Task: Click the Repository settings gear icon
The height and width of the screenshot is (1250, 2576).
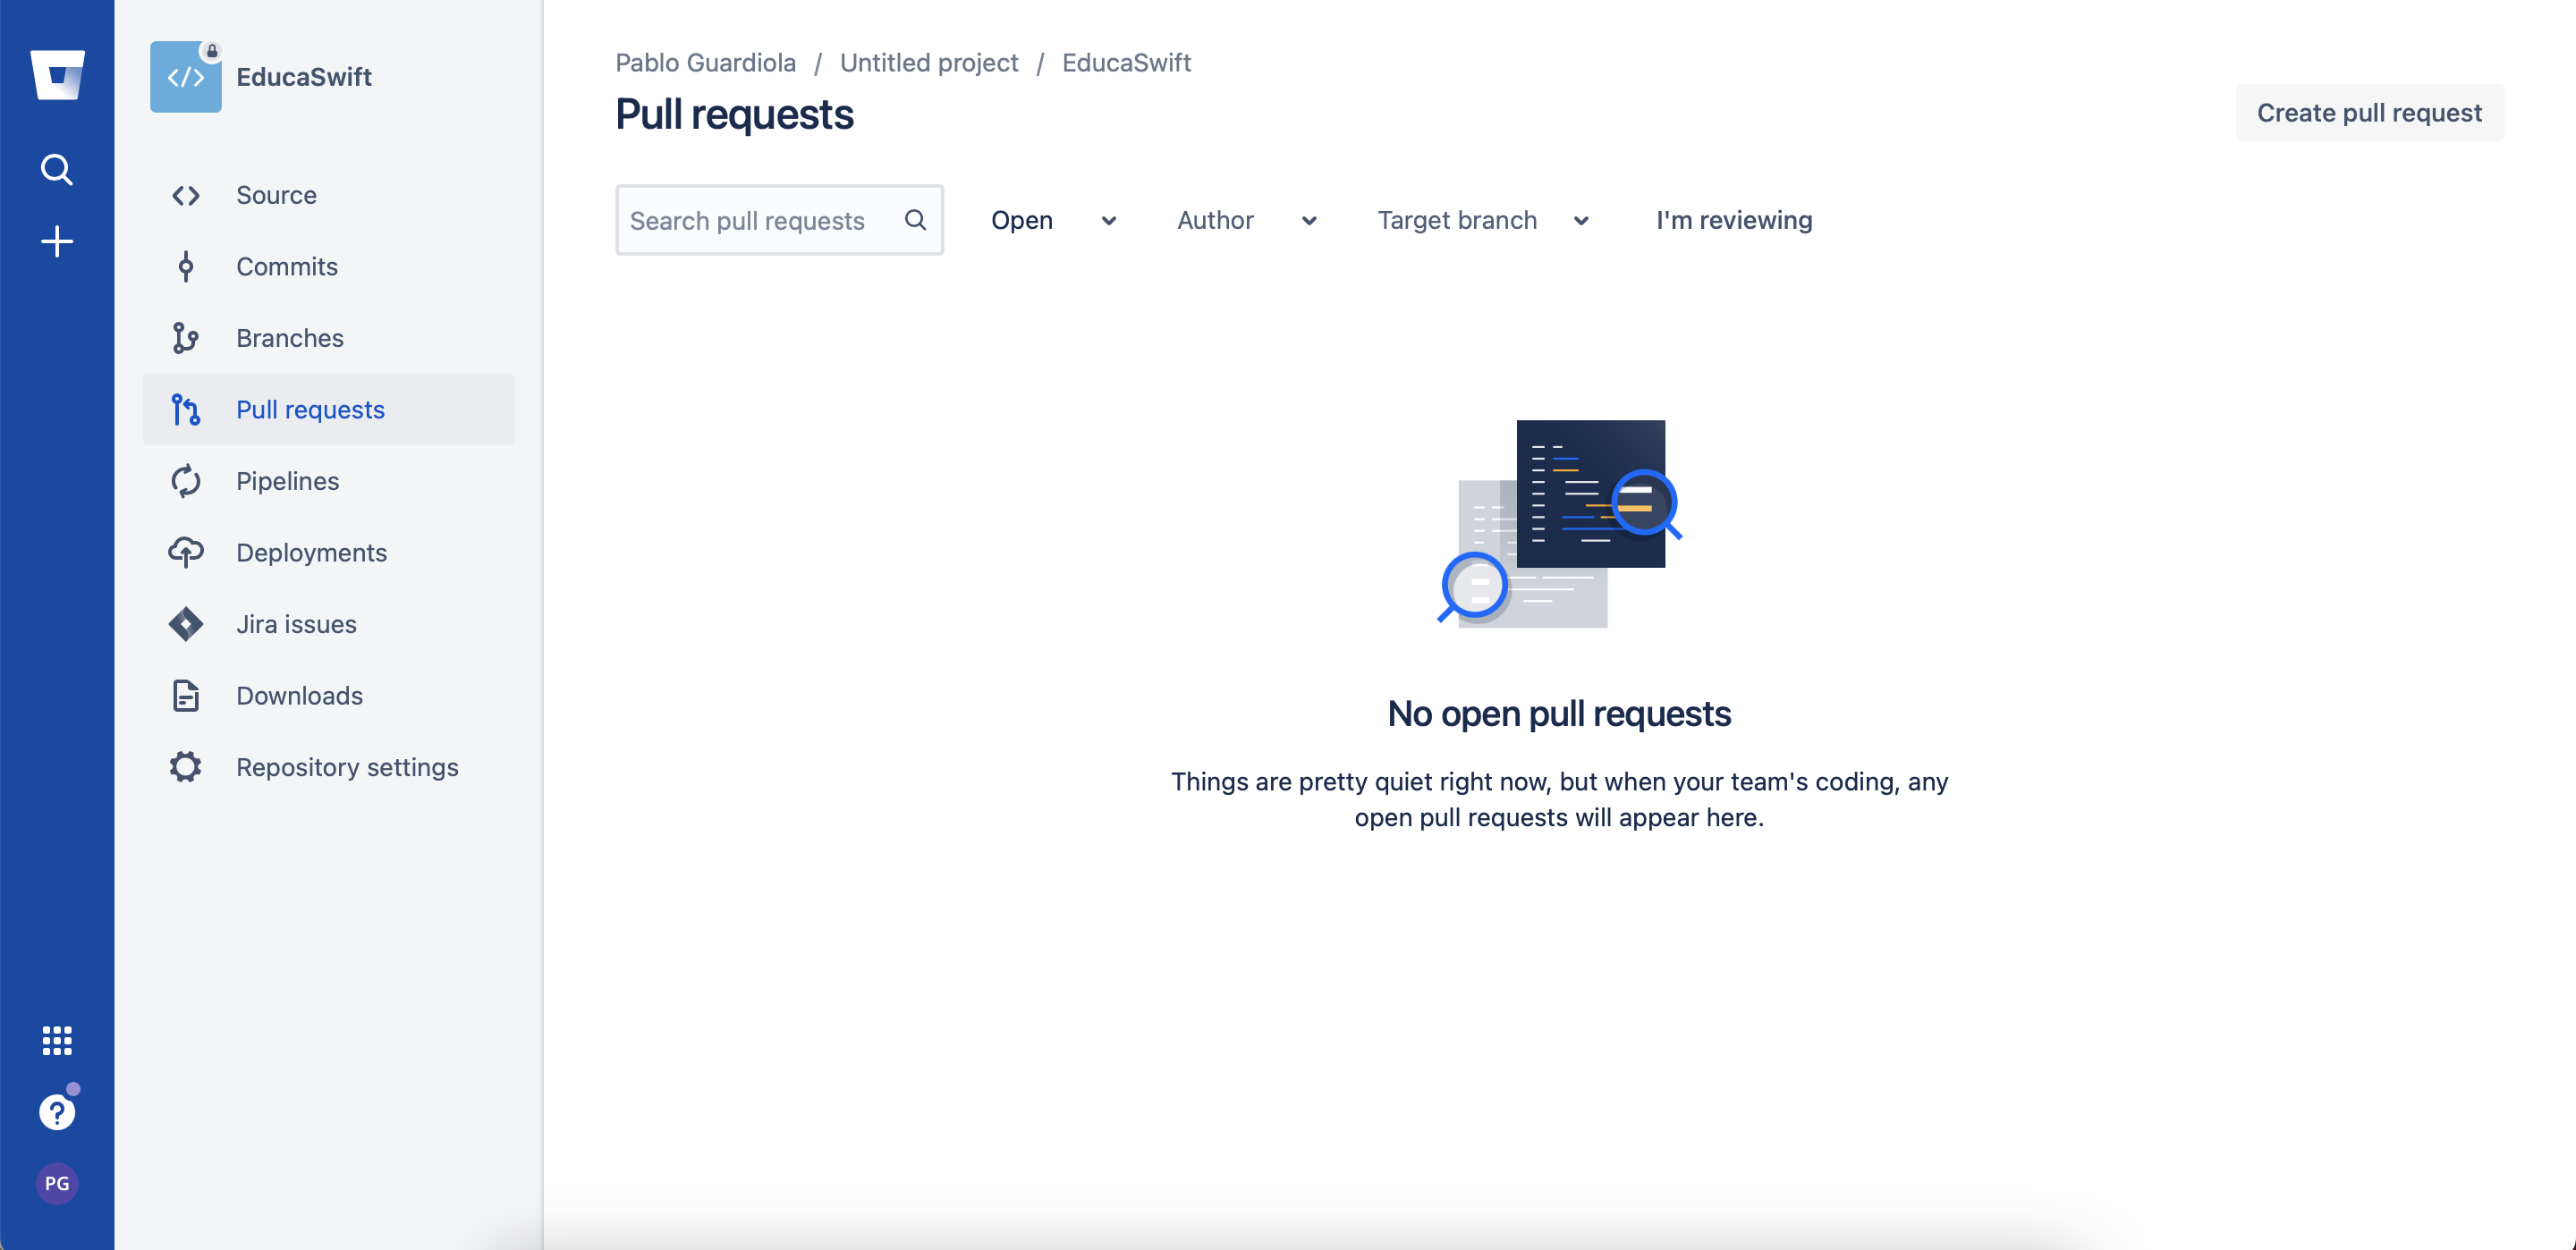Action: point(186,767)
